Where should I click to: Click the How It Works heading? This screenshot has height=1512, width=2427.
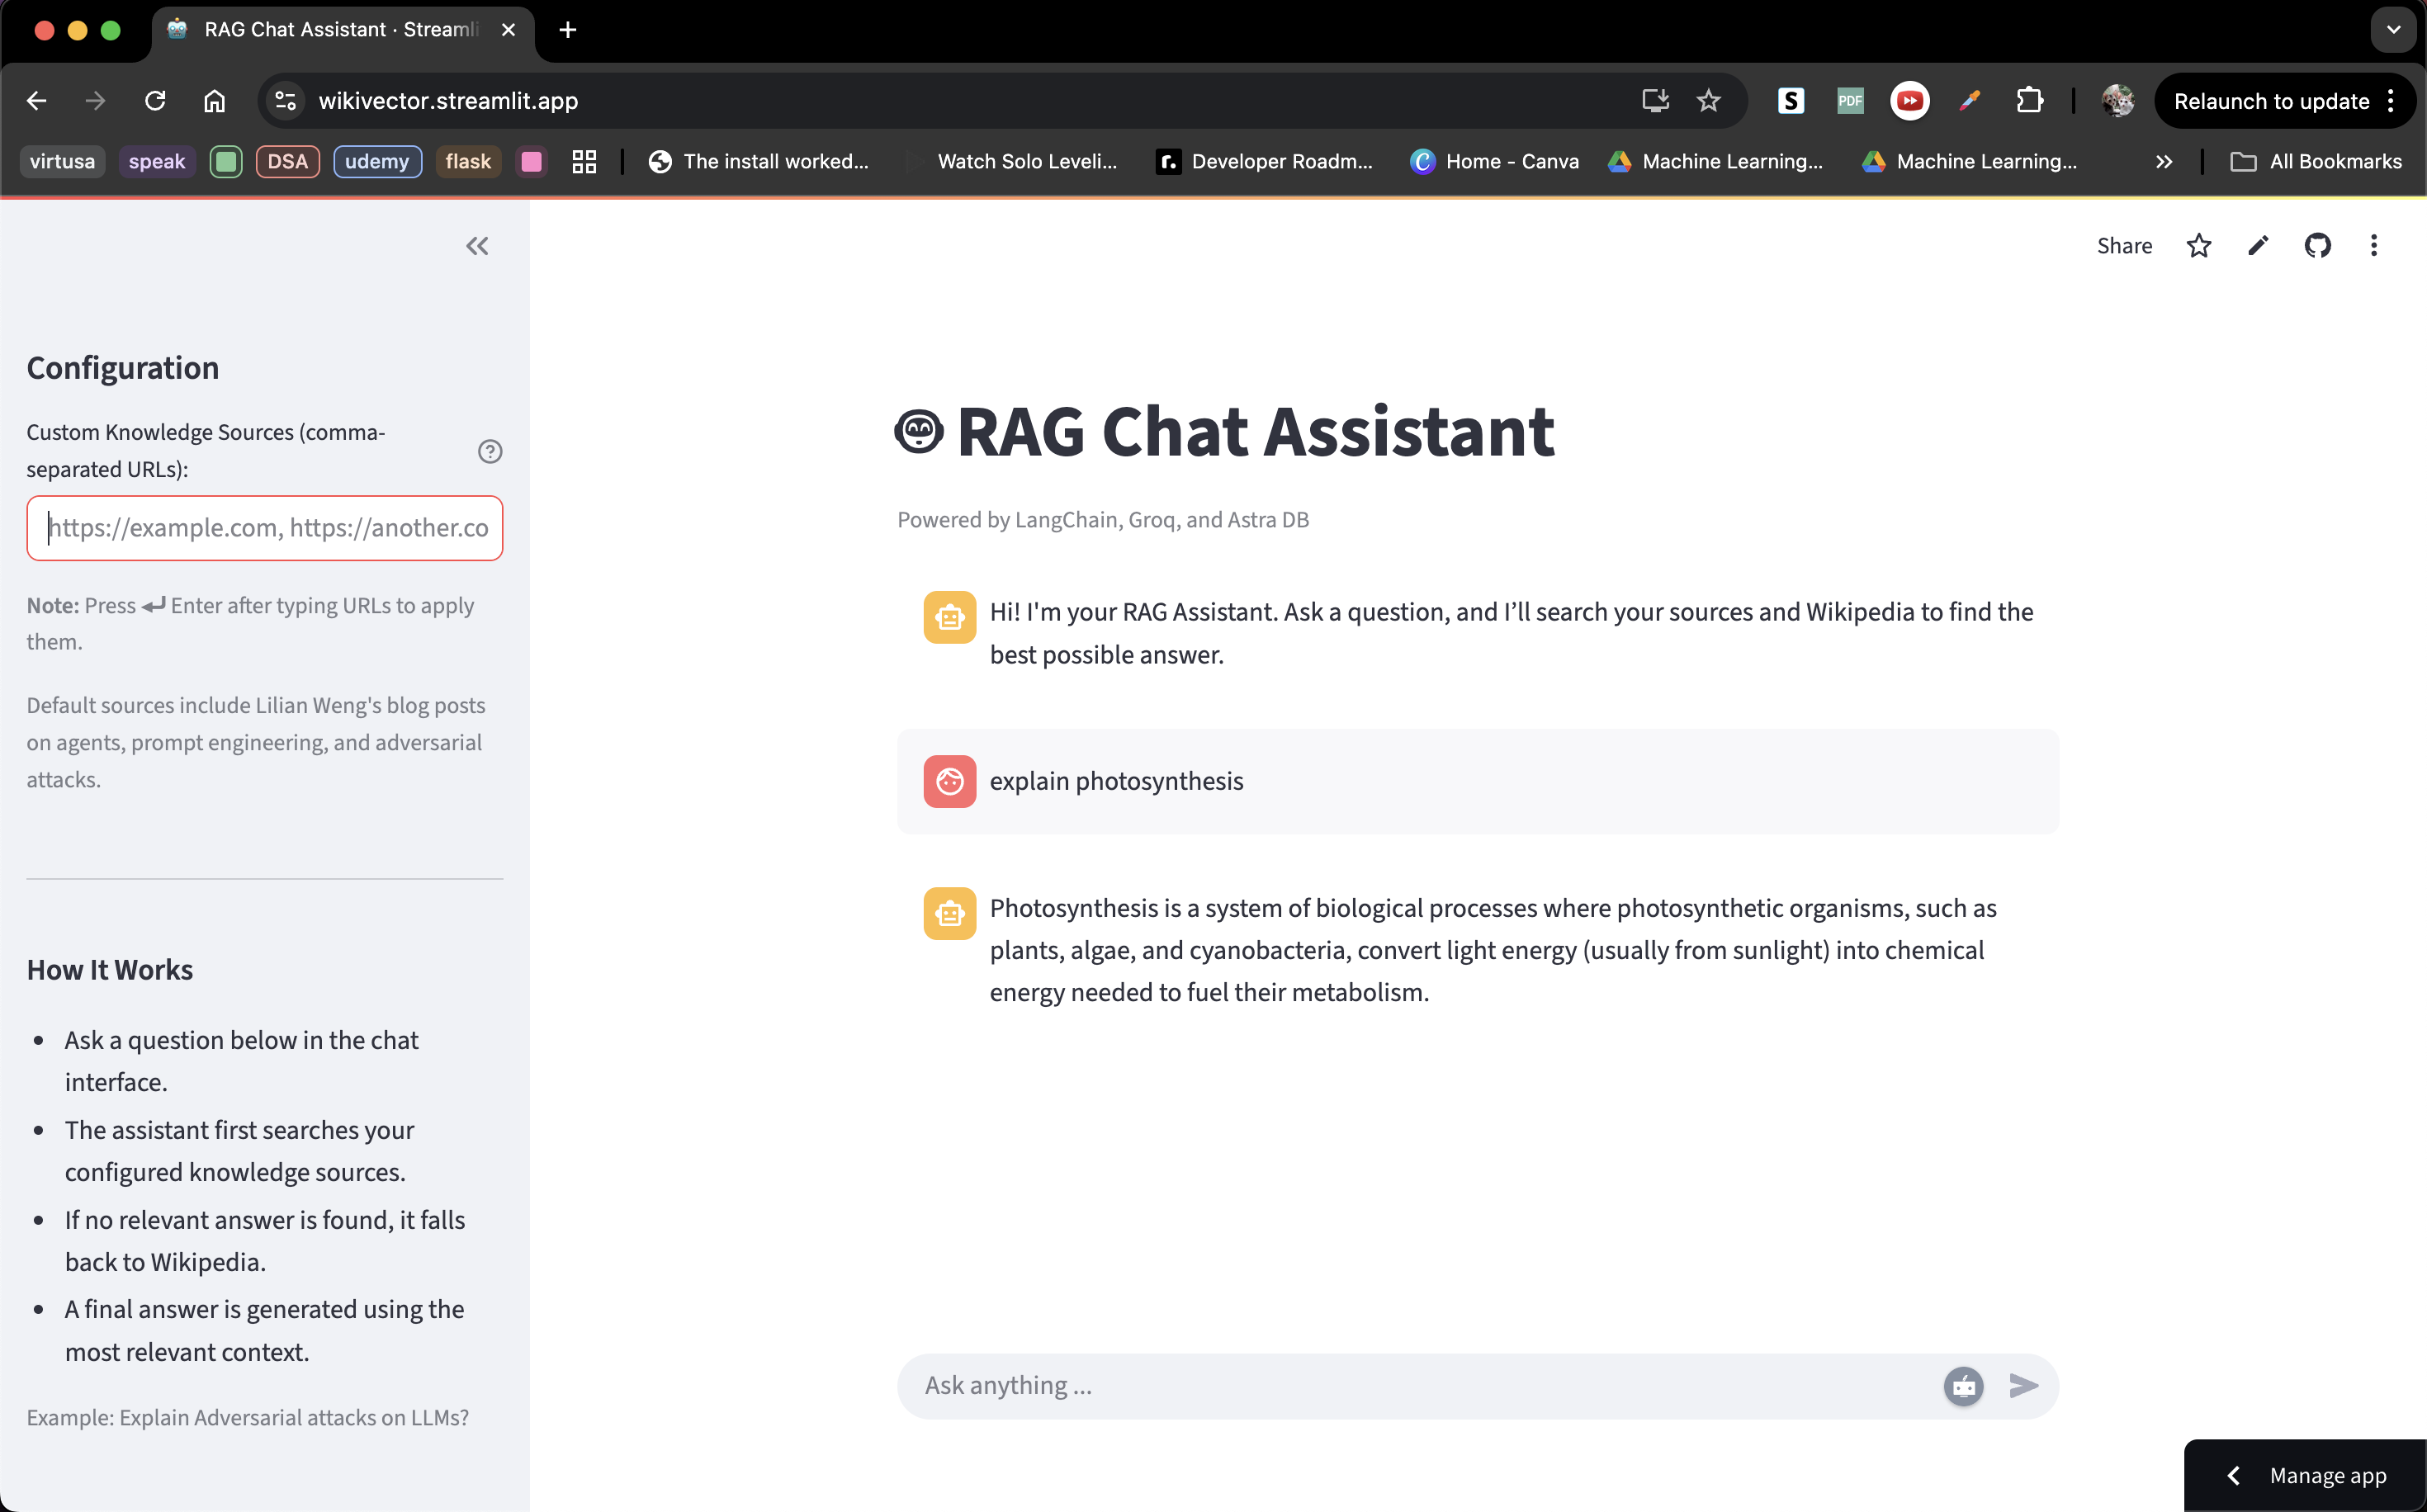(x=110, y=970)
